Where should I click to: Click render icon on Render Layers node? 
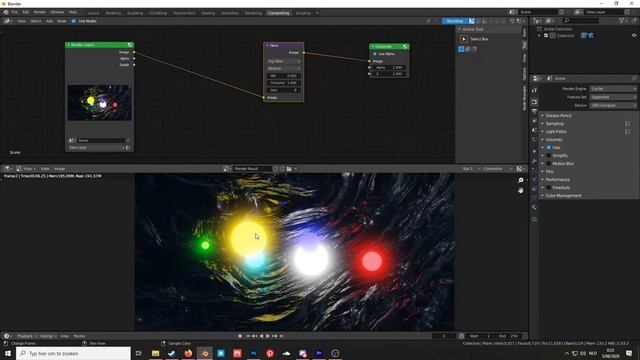pyautogui.click(x=128, y=148)
